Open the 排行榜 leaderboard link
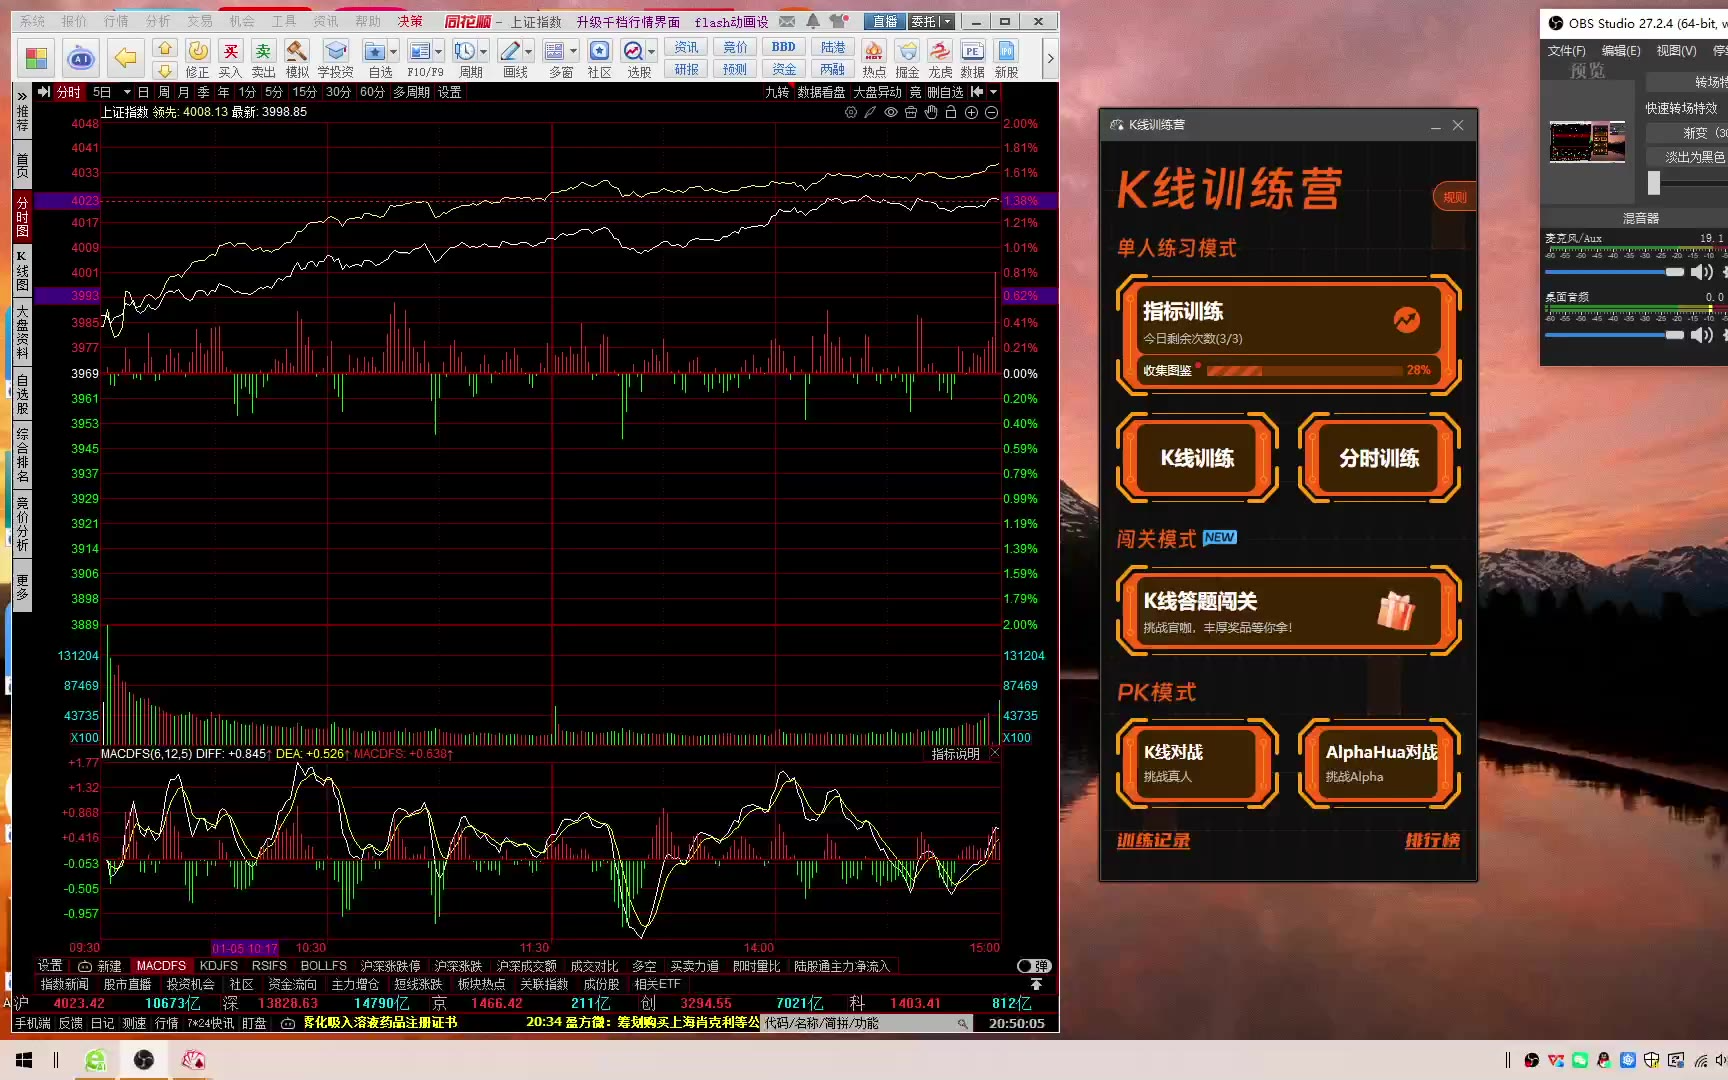 [1432, 841]
